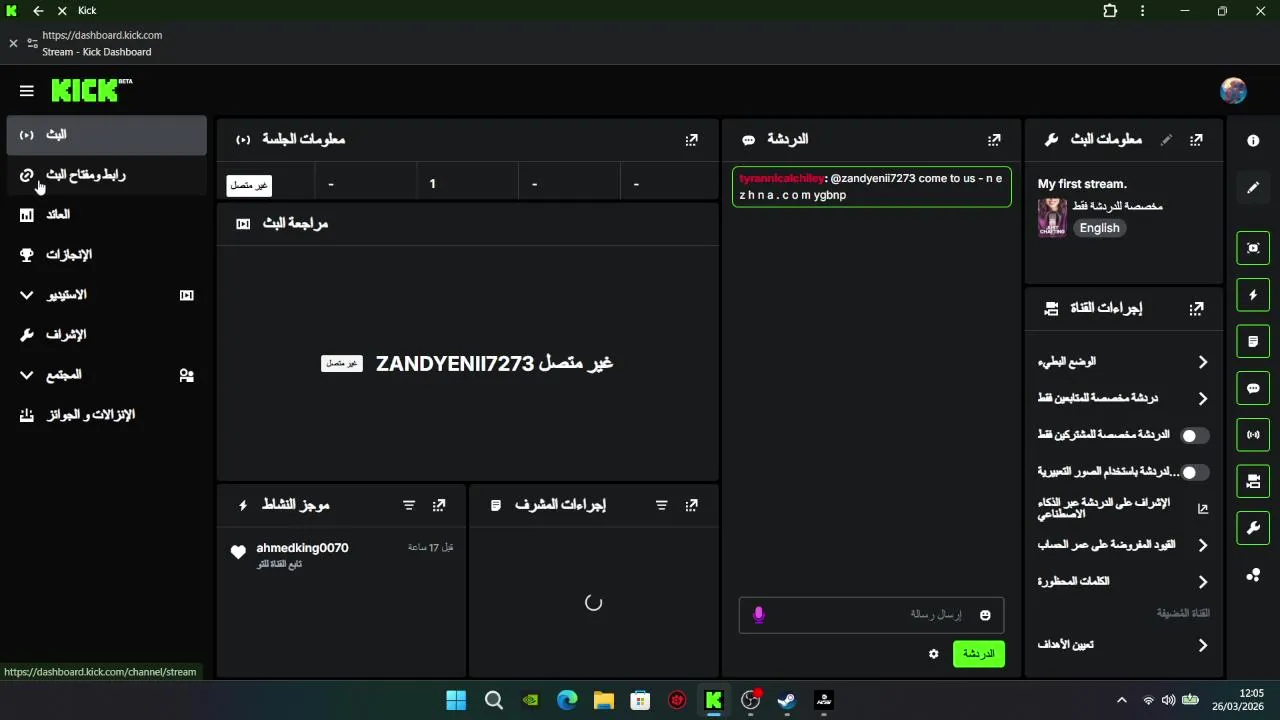Click the green الدردشة send button
1280x720 pixels.
[978, 654]
